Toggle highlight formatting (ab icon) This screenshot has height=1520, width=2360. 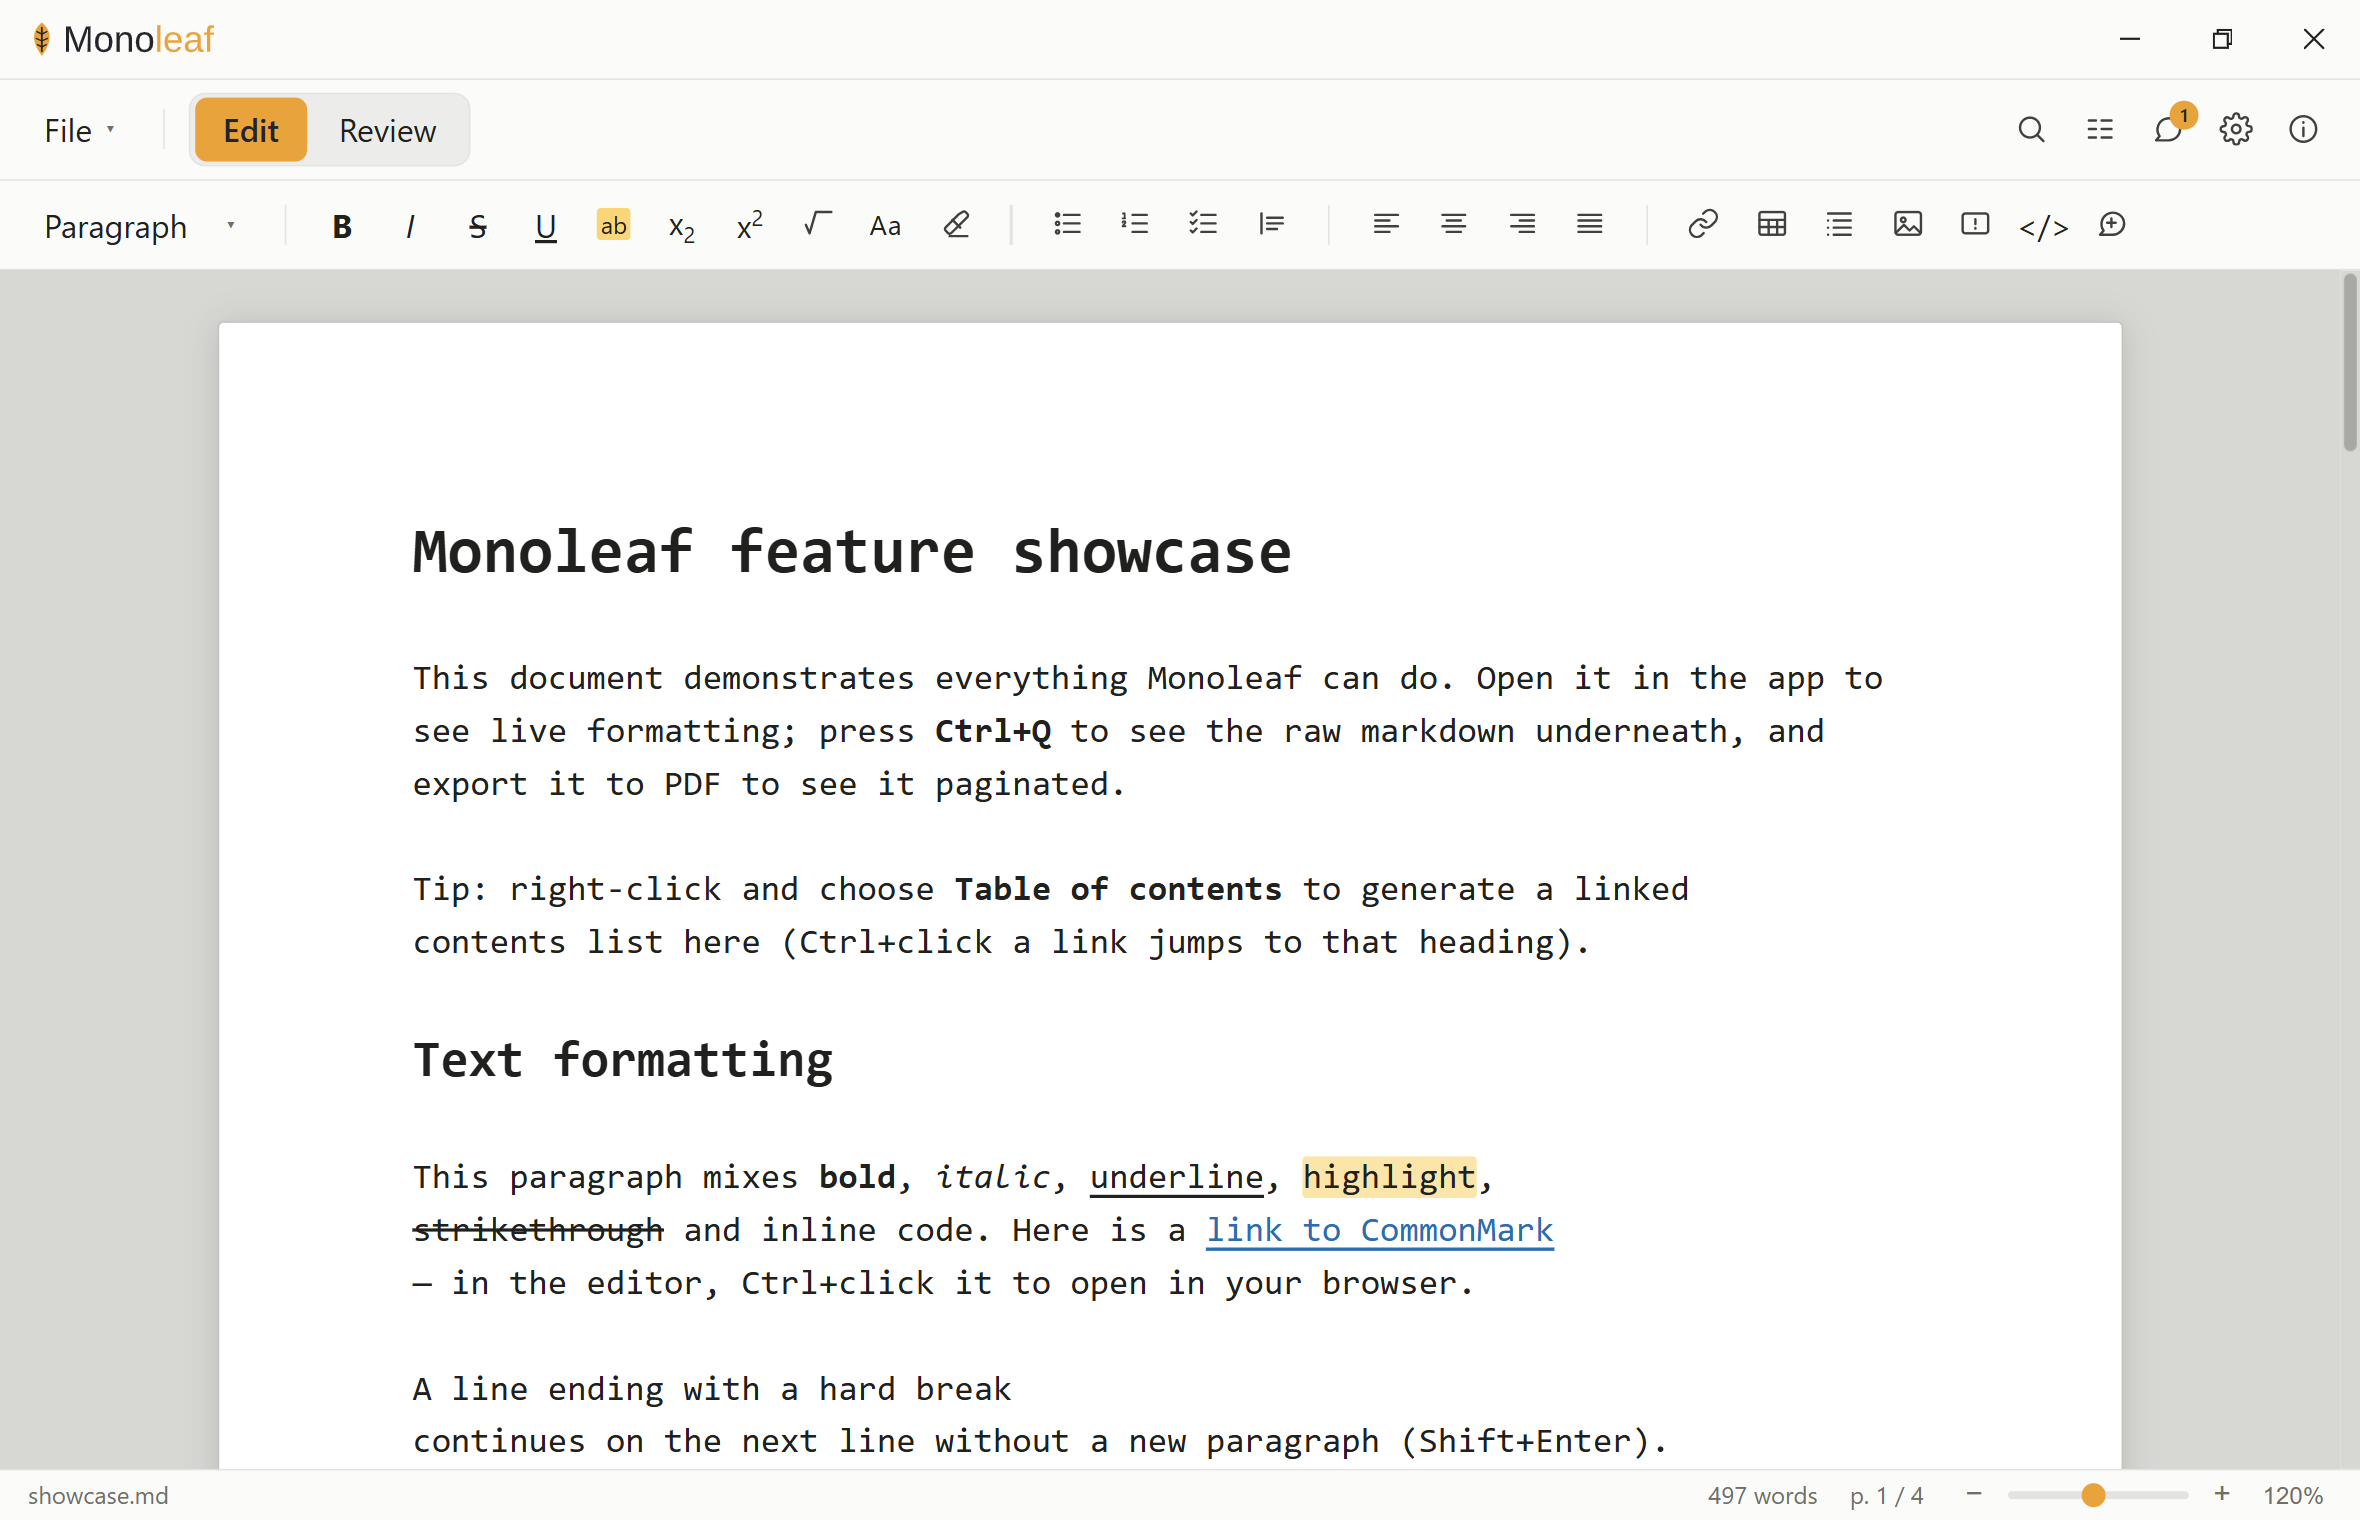point(613,225)
